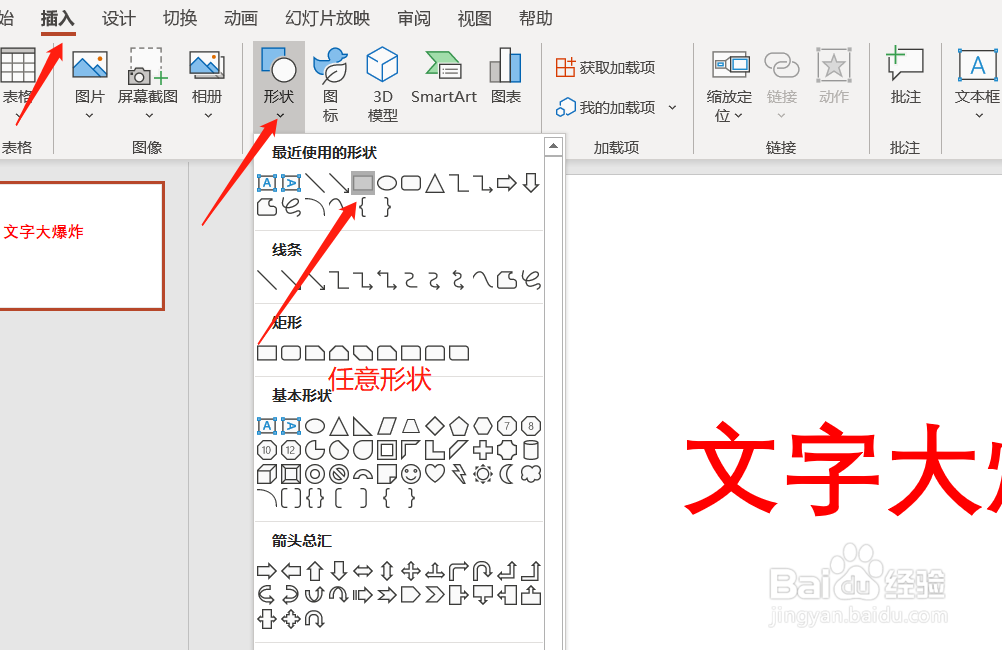Open the 视图 tab
The image size is (1002, 650).
474,19
